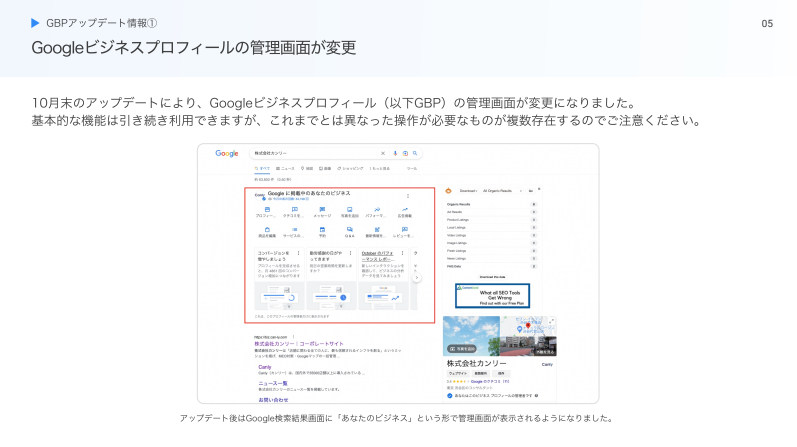Click the 保存 button in knowledge panel

tap(501, 373)
